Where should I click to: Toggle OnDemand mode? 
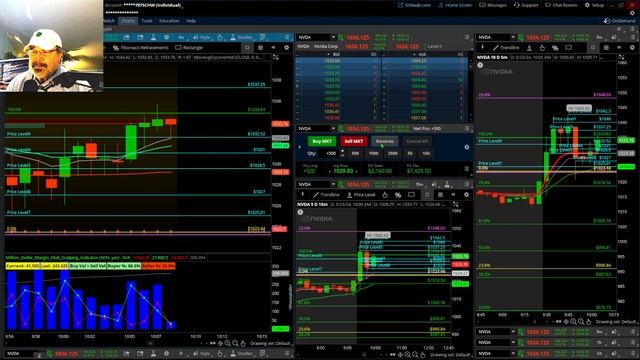click(x=619, y=20)
